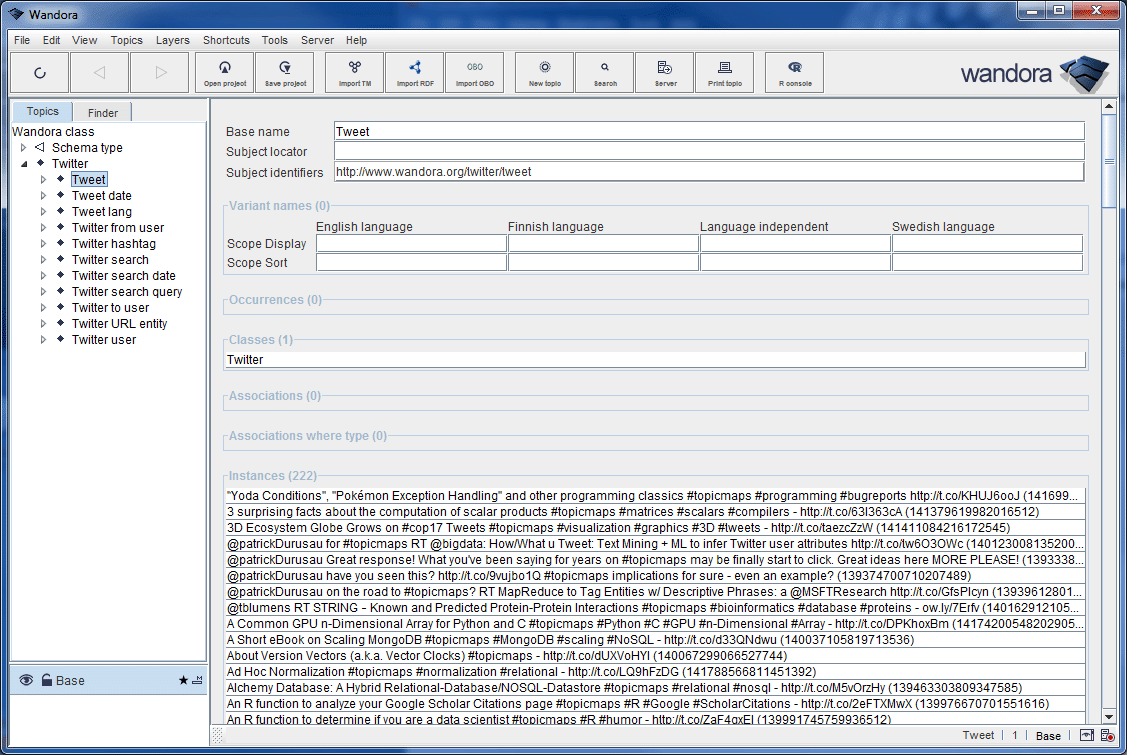
Task: Select the Topics tab
Action: (x=42, y=111)
